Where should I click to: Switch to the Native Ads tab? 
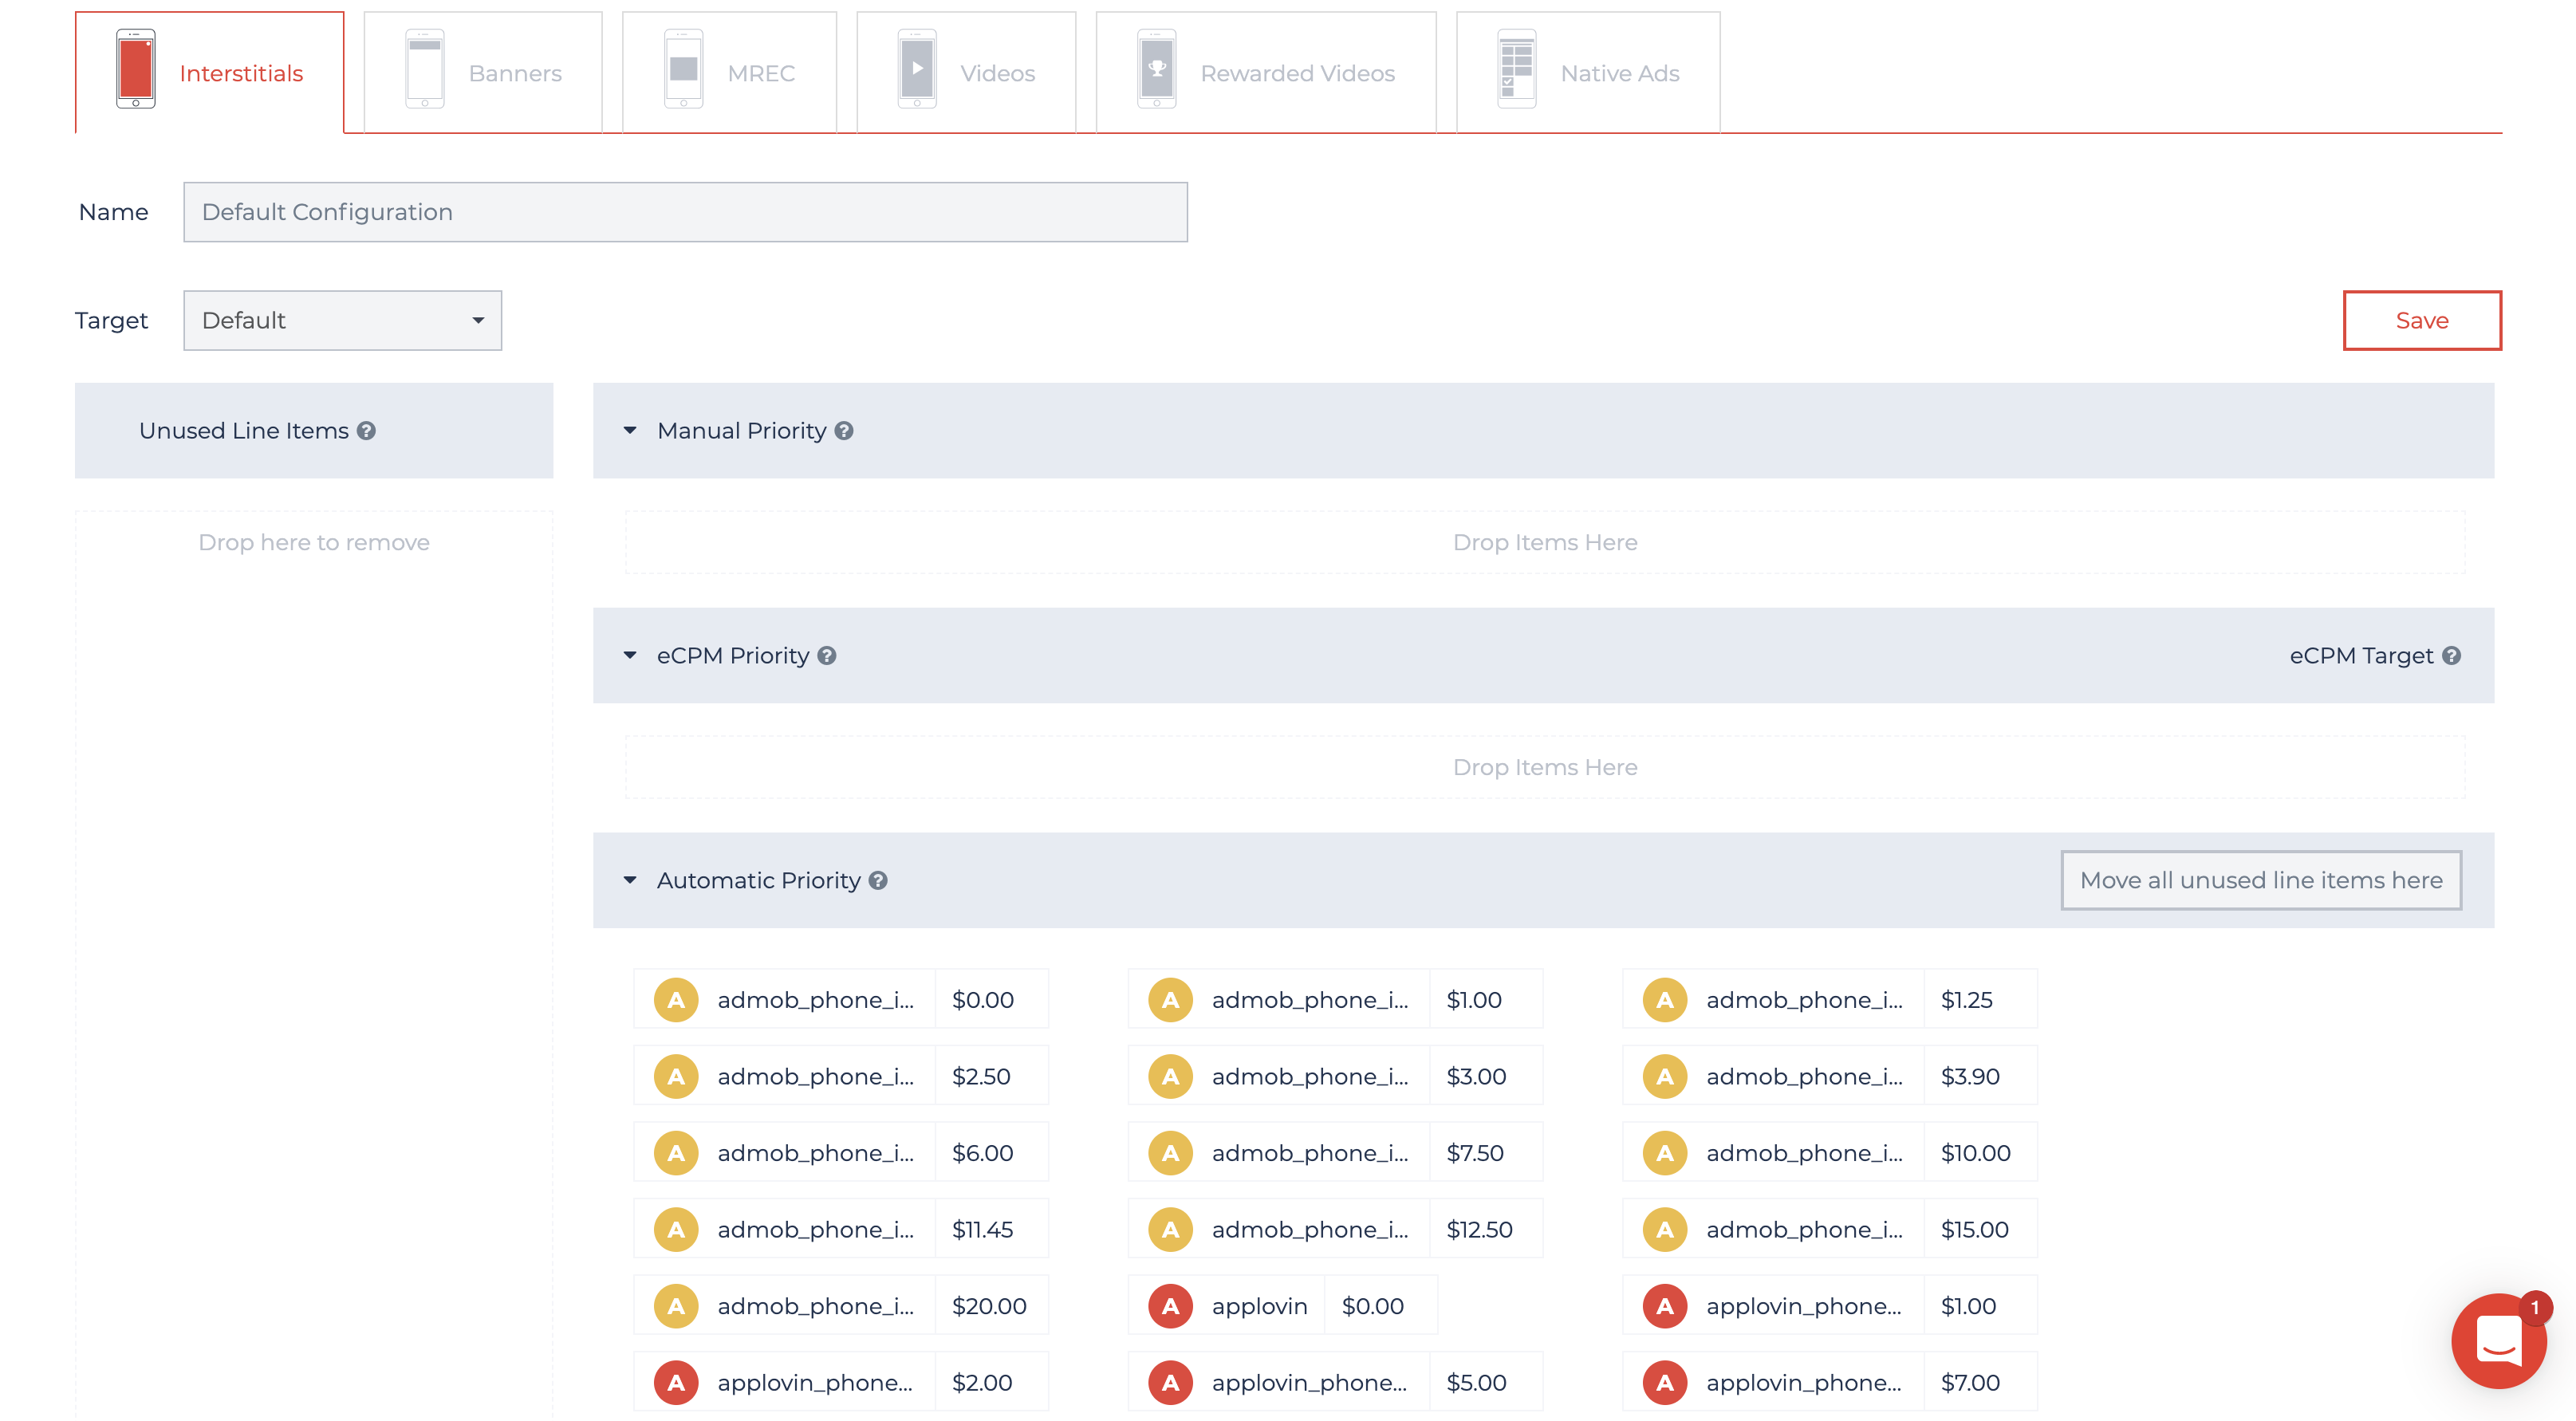(1587, 73)
